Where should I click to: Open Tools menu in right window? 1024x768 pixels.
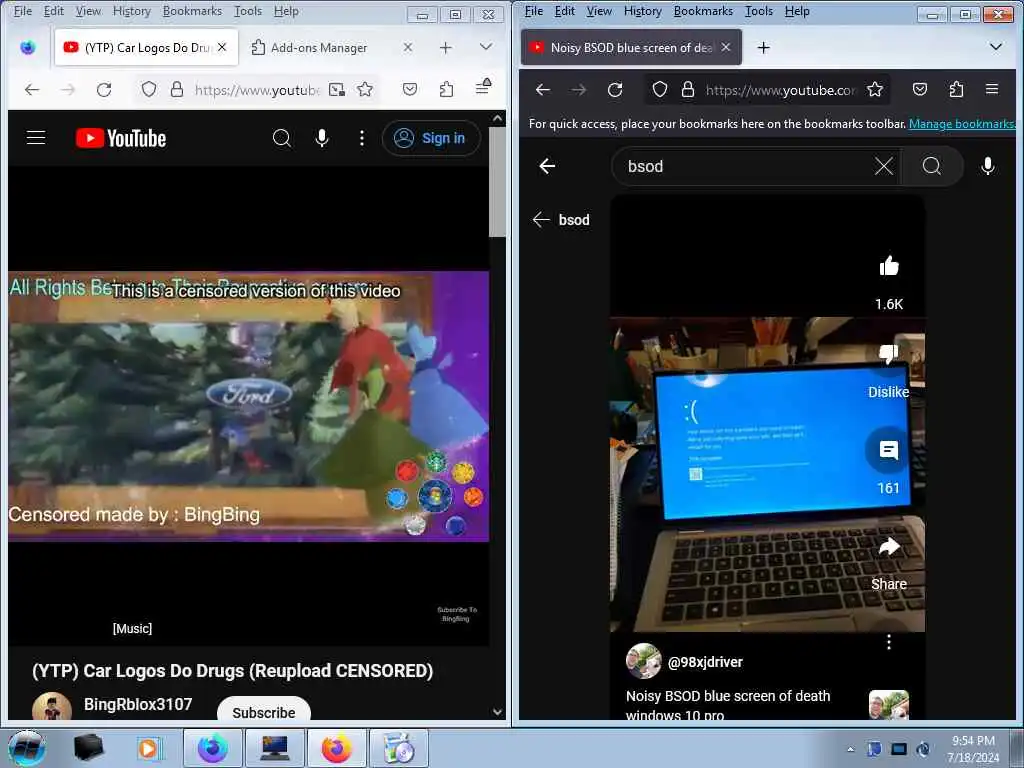click(x=759, y=11)
